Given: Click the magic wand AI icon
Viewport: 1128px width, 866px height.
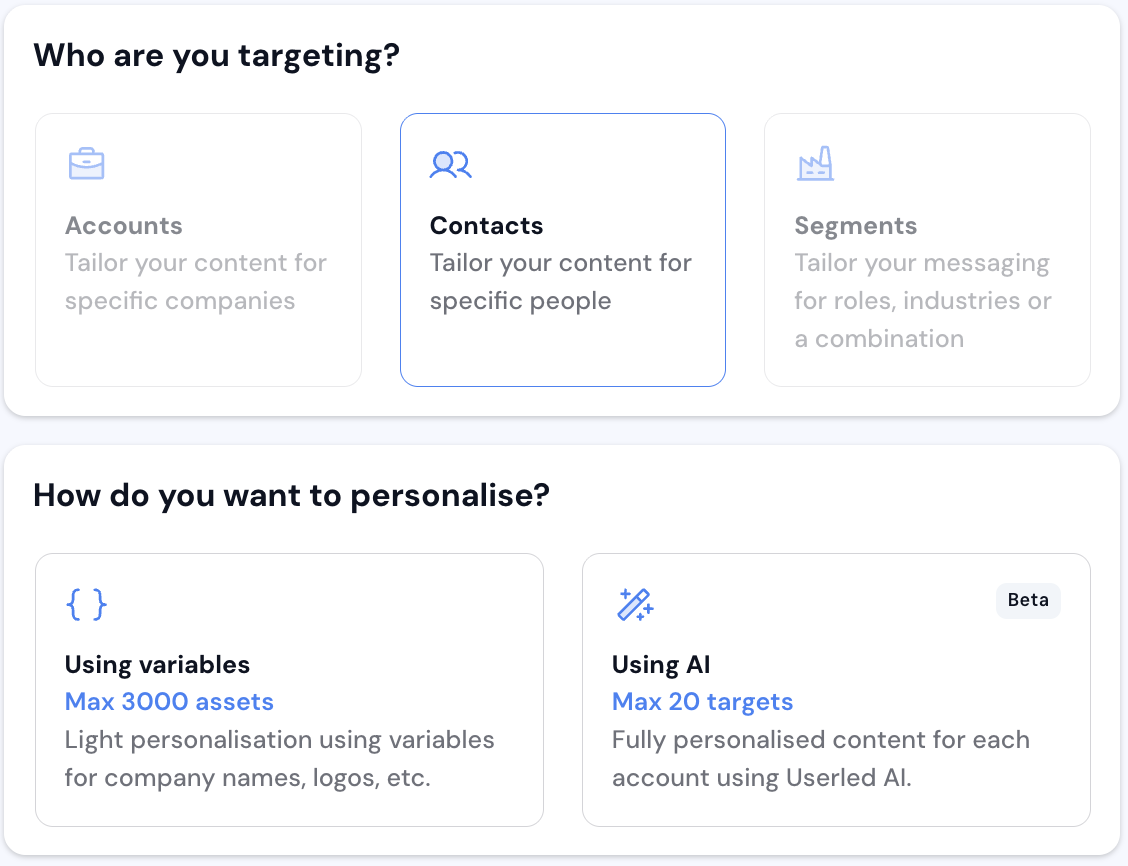Looking at the screenshot, I should coord(634,604).
